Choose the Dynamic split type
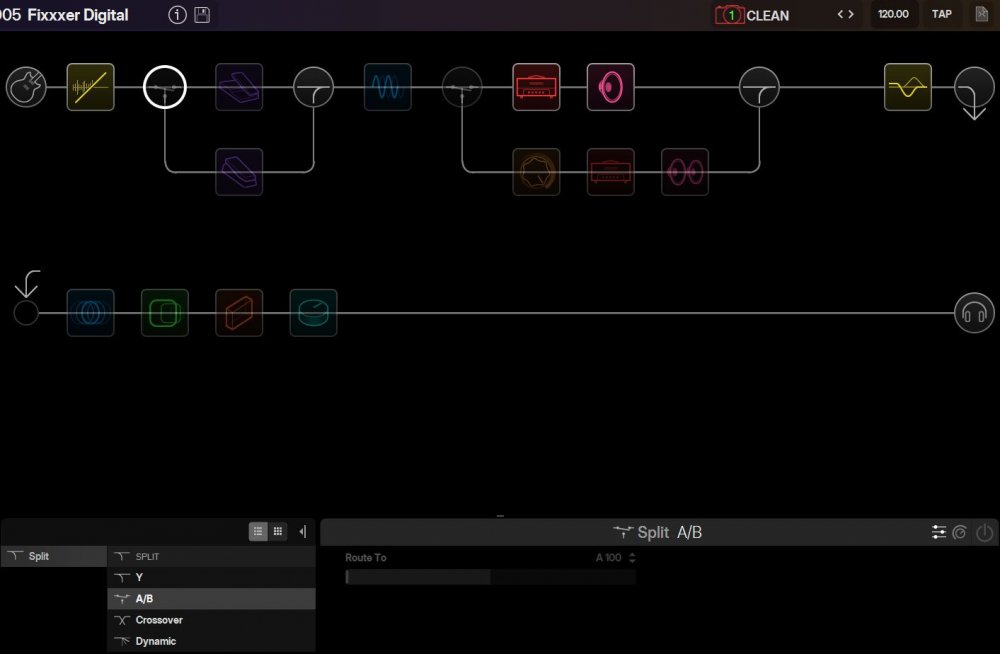 point(212,641)
